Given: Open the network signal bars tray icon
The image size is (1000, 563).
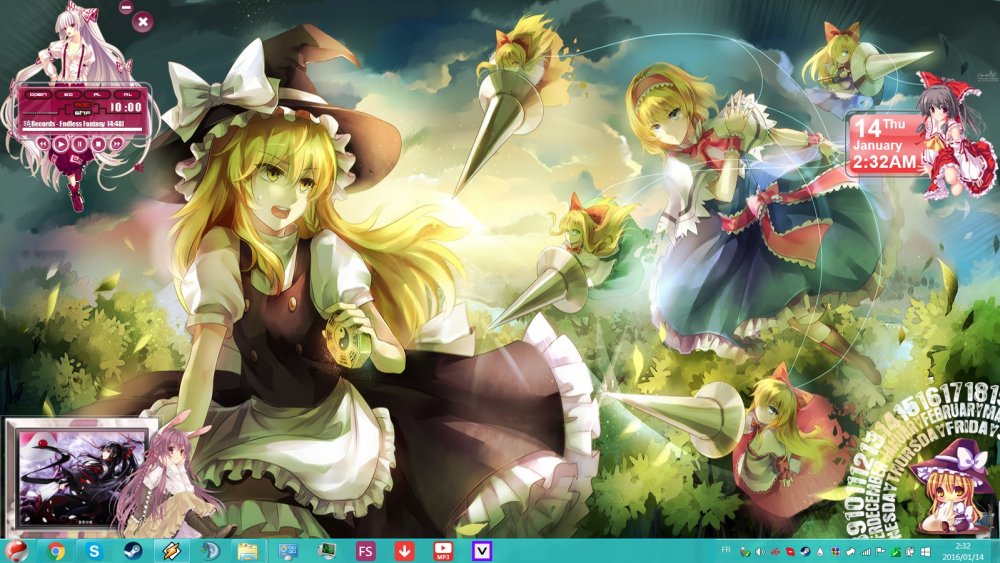Looking at the screenshot, I should coord(865,552).
